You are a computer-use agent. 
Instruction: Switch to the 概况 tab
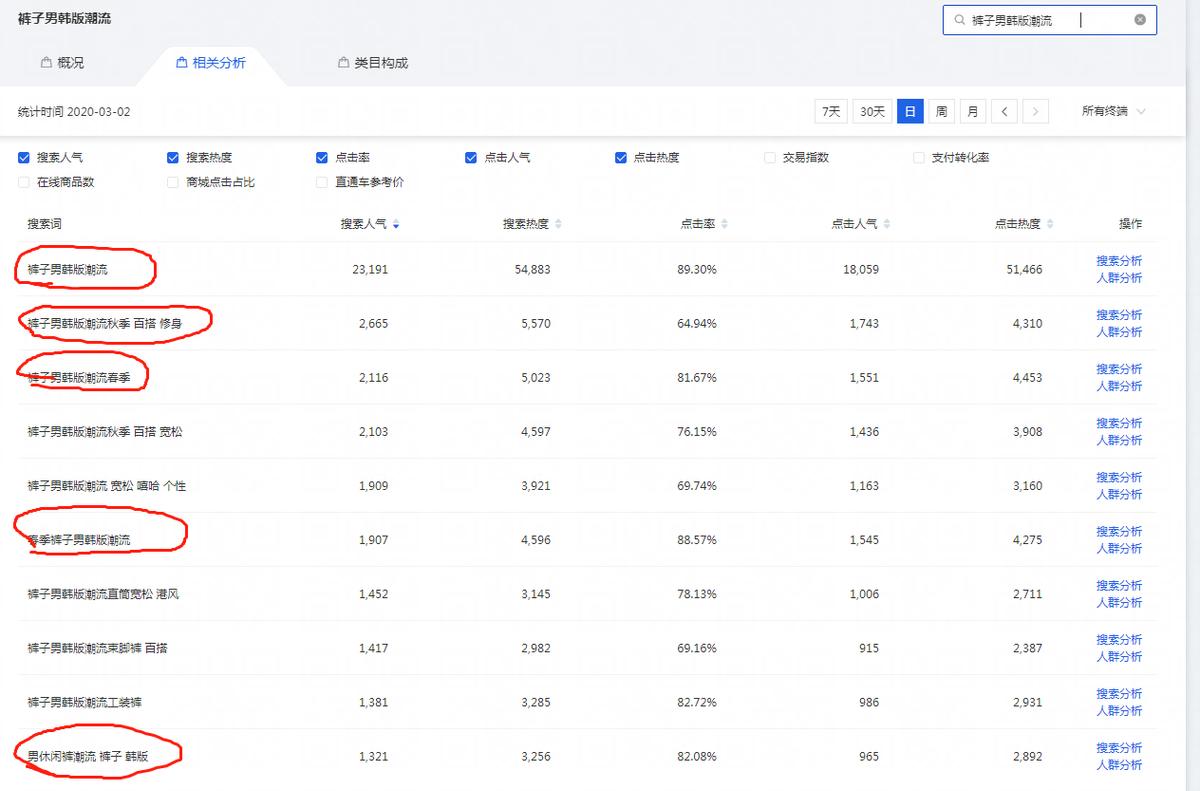pyautogui.click(x=62, y=62)
